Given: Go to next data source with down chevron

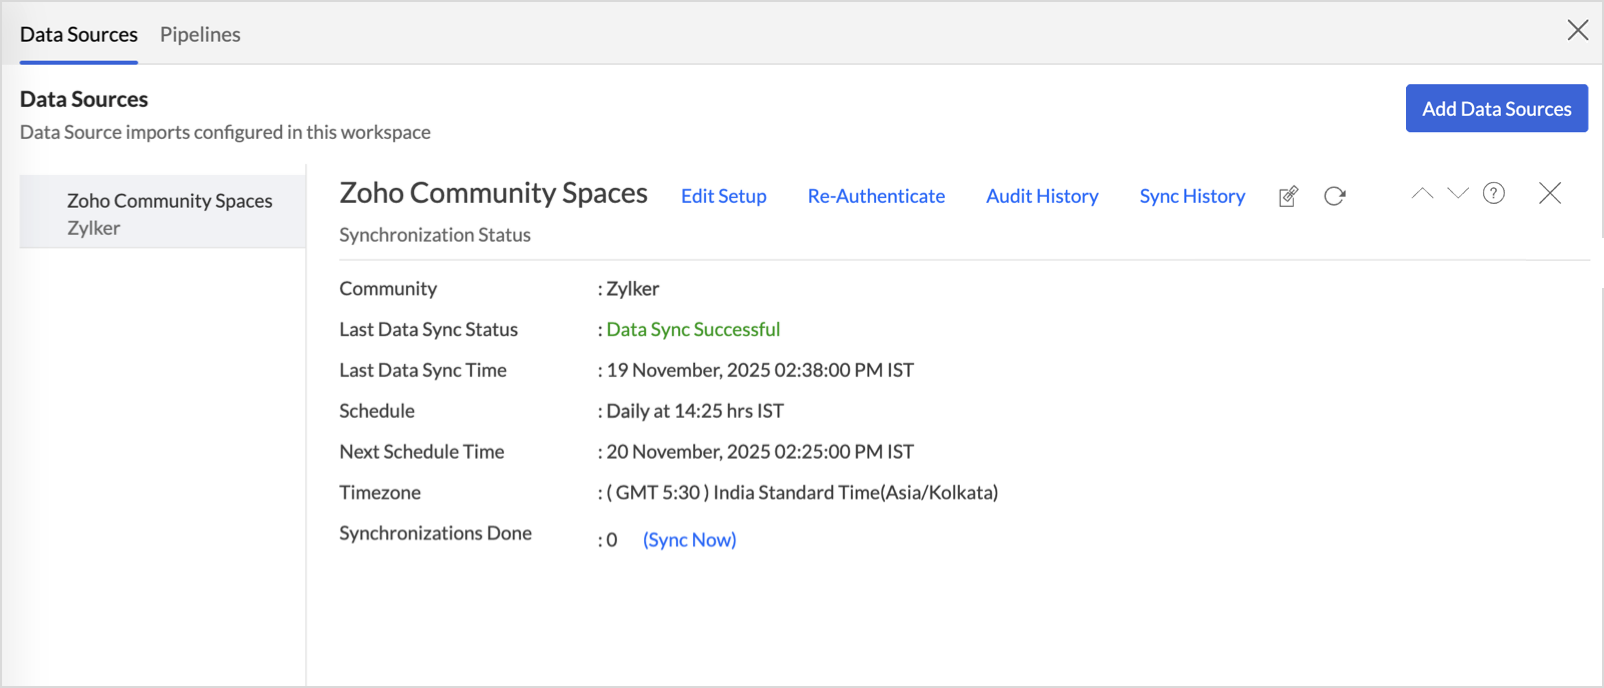Looking at the screenshot, I should 1457,194.
